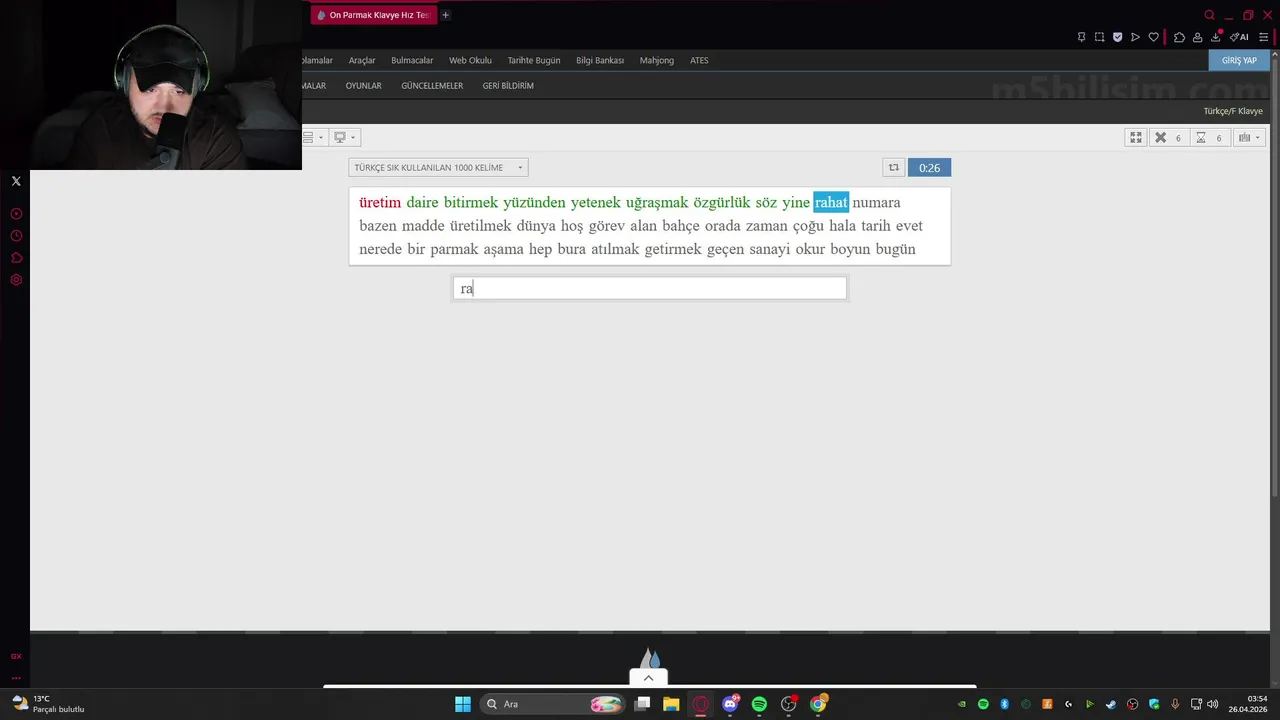Open the AI assistant button
The image size is (1280, 720).
coord(1239,37)
